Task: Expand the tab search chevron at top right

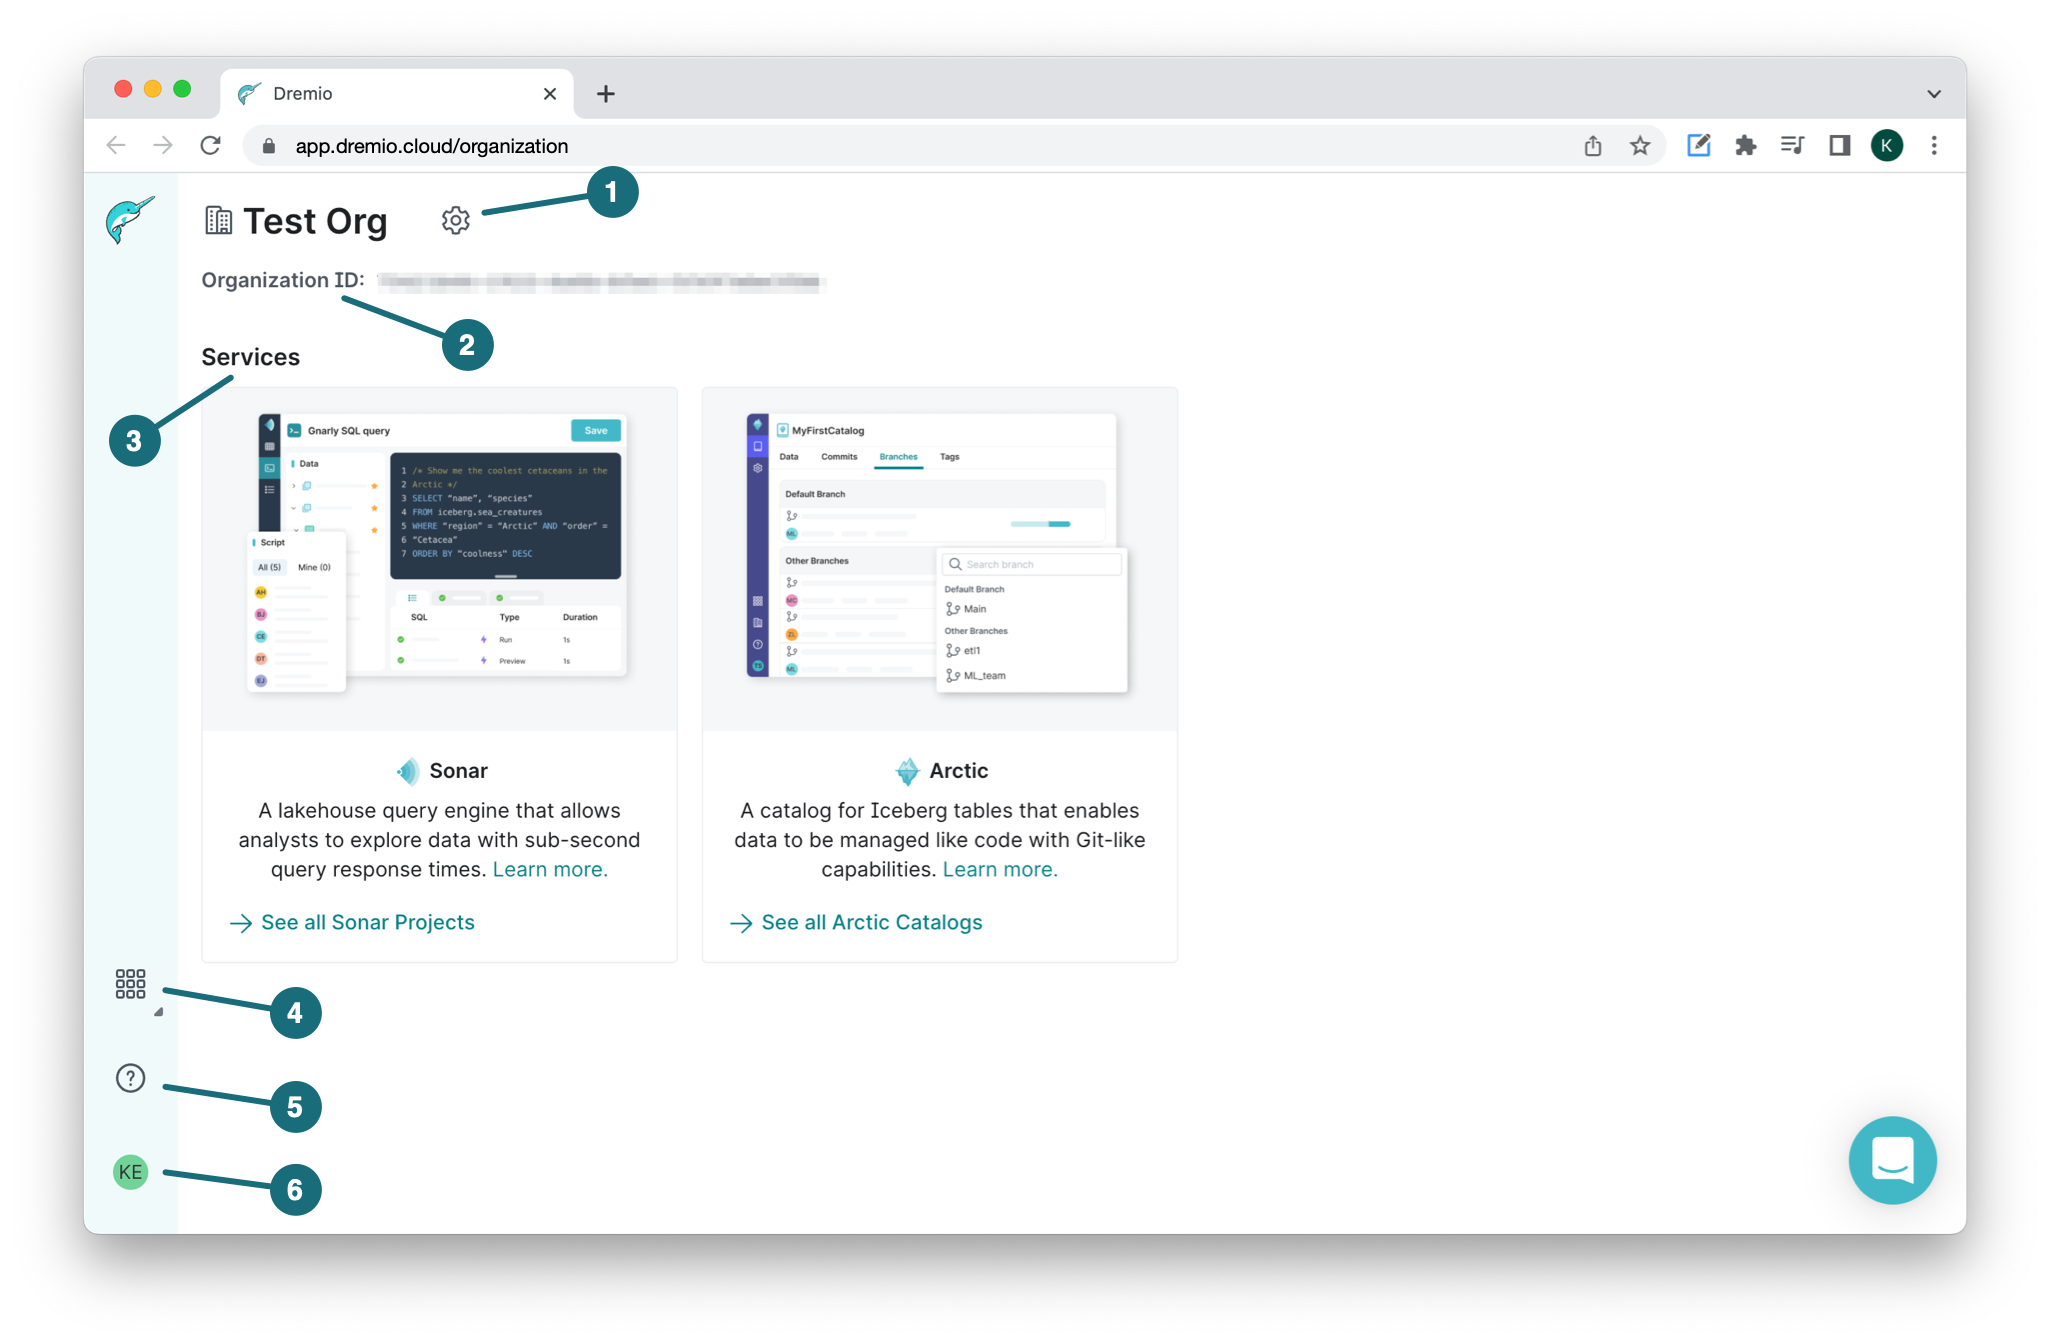Action: [x=1933, y=92]
